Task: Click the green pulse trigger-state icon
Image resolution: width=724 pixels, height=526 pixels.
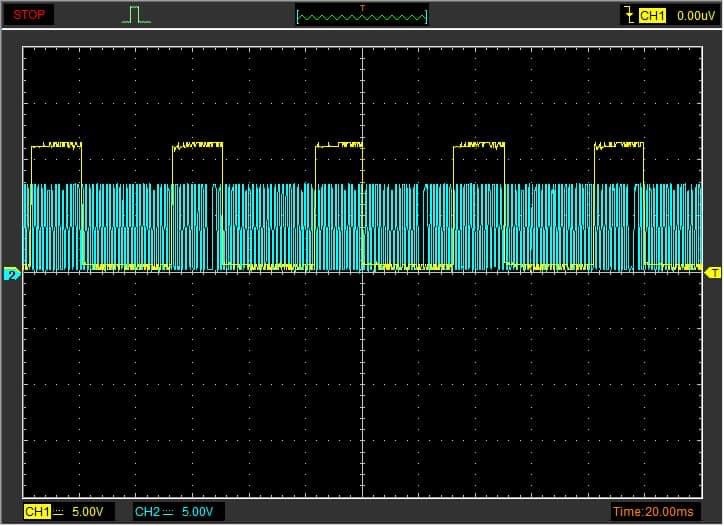Action: click(136, 14)
